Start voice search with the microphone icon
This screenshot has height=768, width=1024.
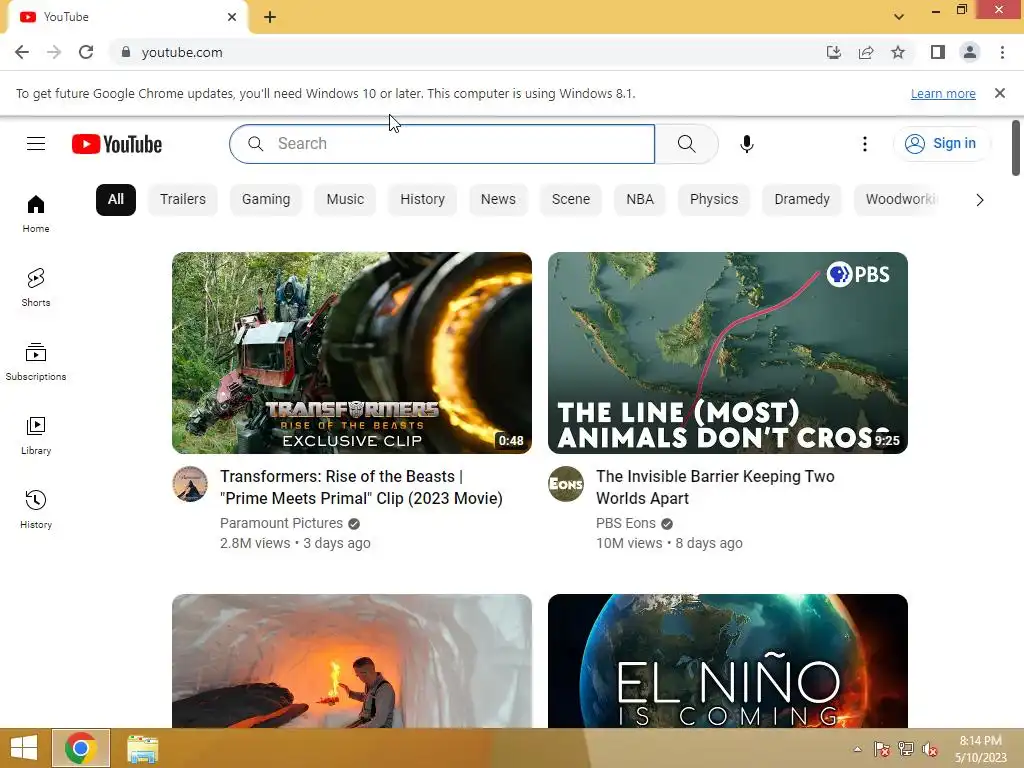click(746, 144)
